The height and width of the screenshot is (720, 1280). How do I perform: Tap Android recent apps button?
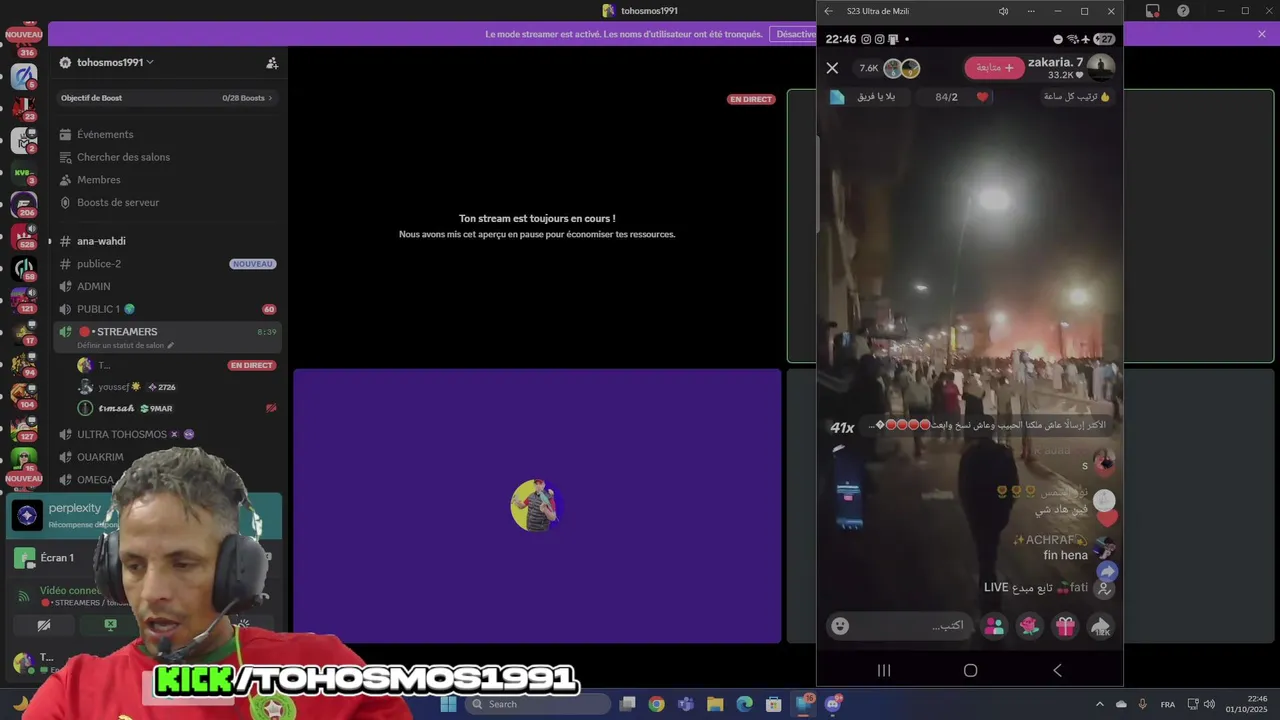(884, 670)
